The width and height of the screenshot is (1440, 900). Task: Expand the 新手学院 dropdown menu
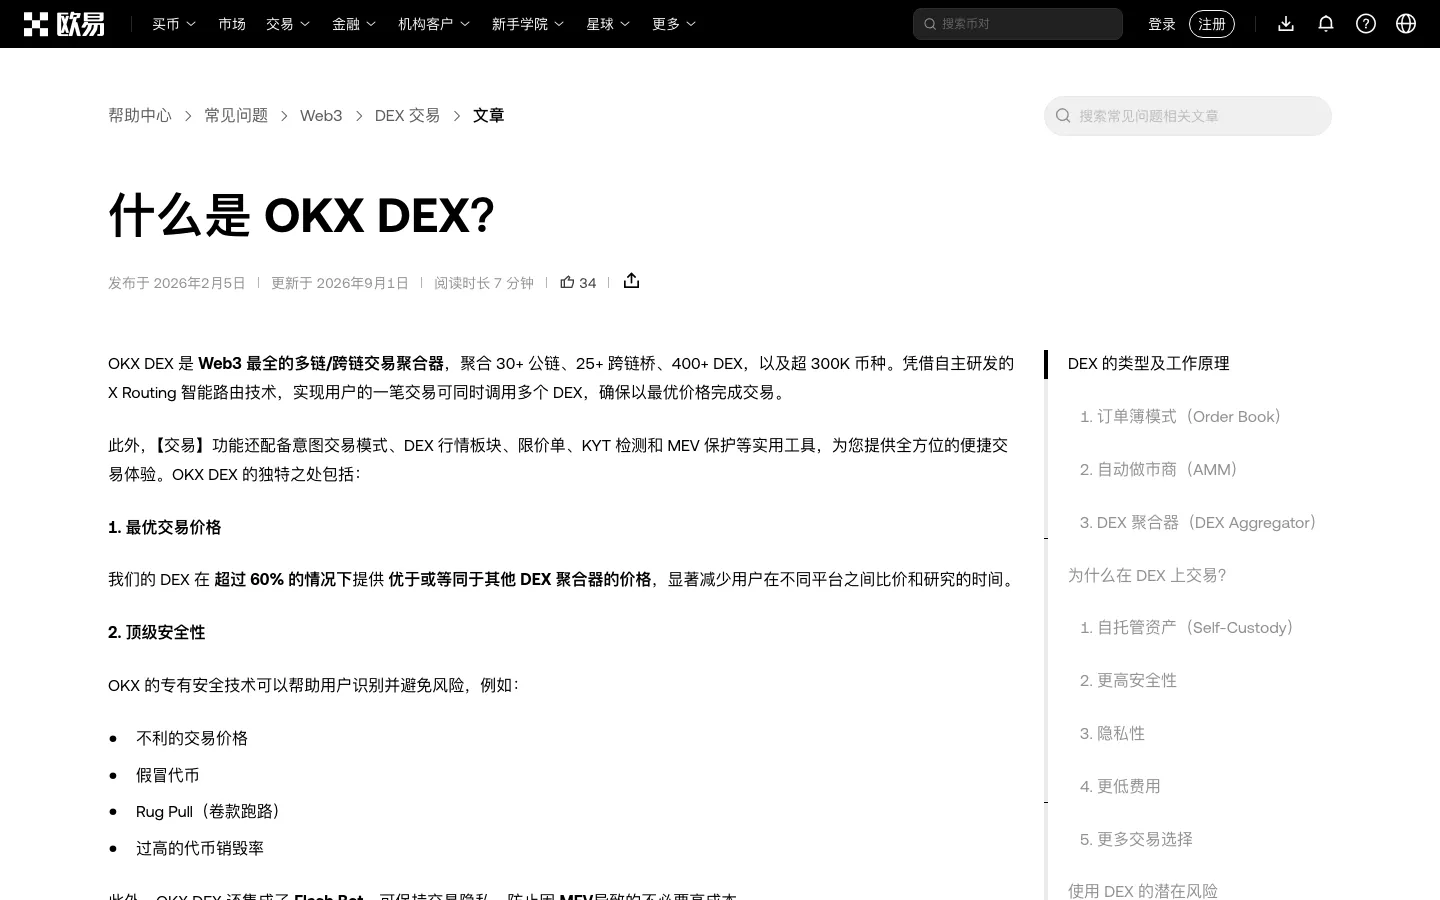[528, 24]
